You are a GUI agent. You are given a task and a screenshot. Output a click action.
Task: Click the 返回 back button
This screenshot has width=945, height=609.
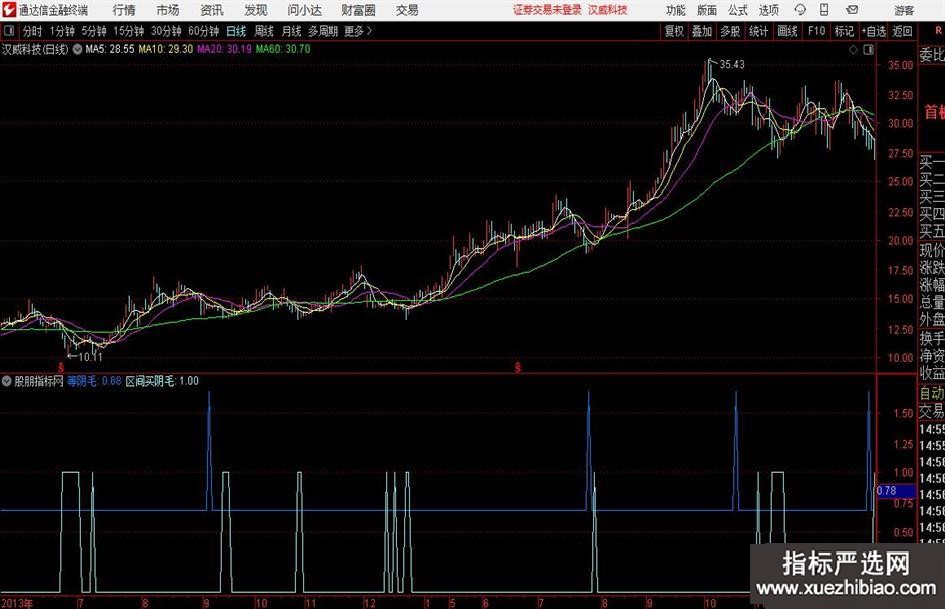click(902, 31)
